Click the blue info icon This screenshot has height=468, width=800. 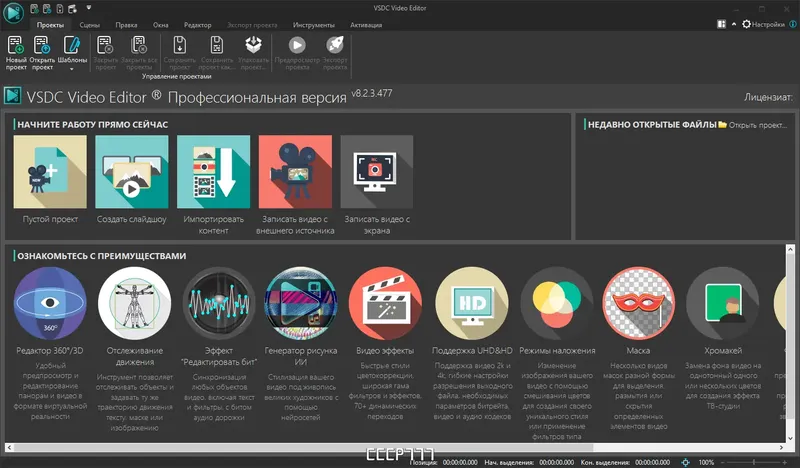click(x=793, y=24)
